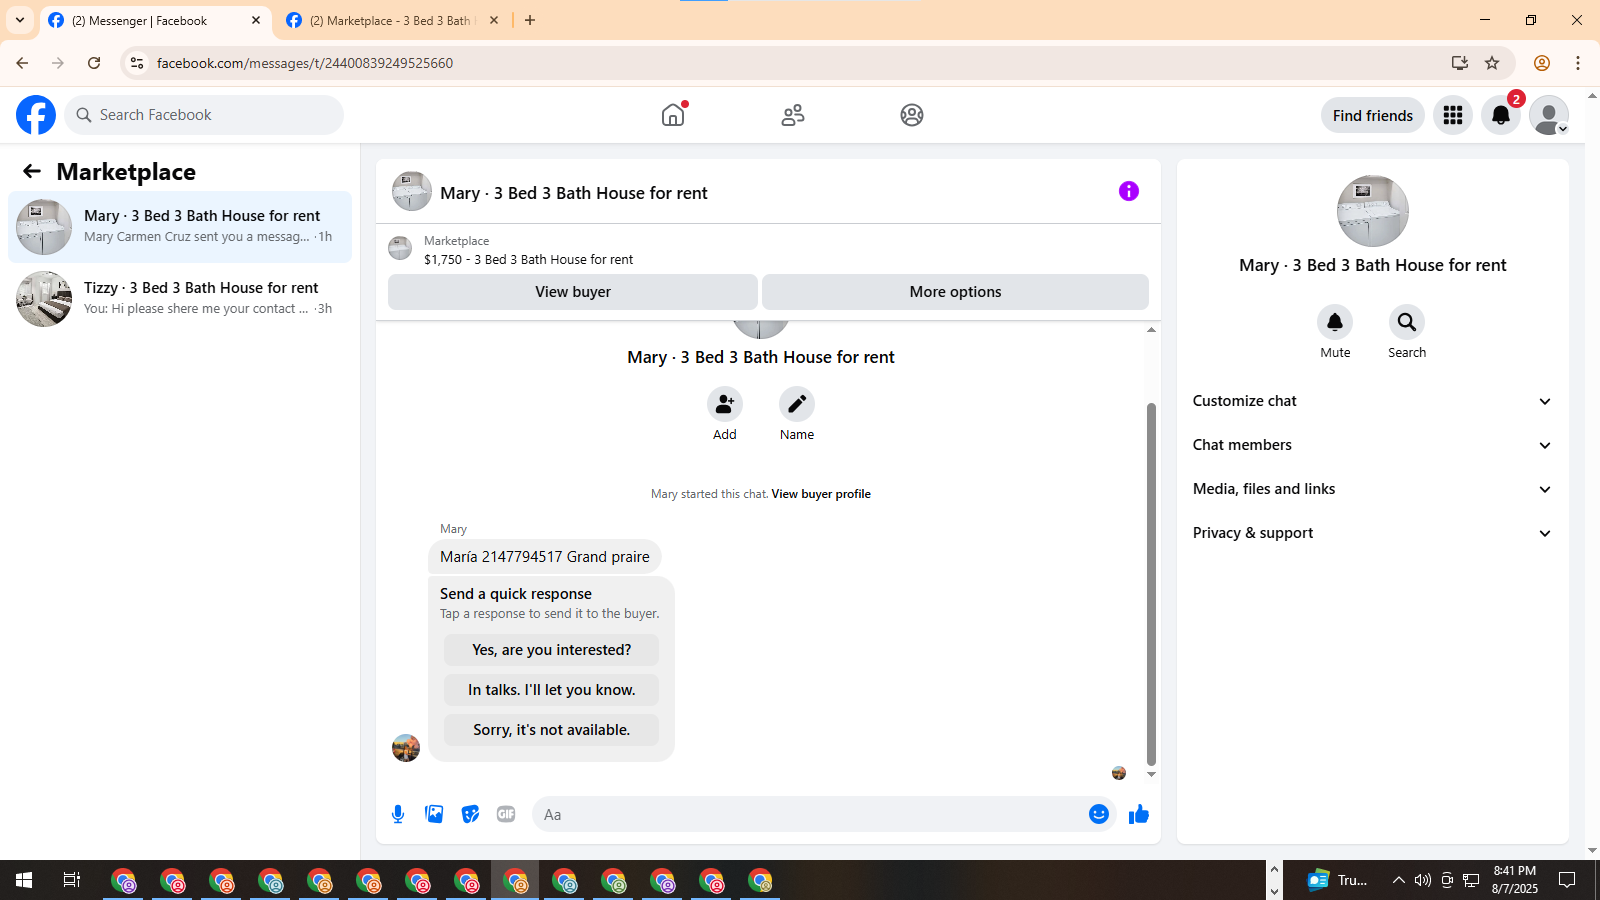Image resolution: width=1600 pixels, height=900 pixels.
Task: Choose a GIF icon
Action: [506, 814]
